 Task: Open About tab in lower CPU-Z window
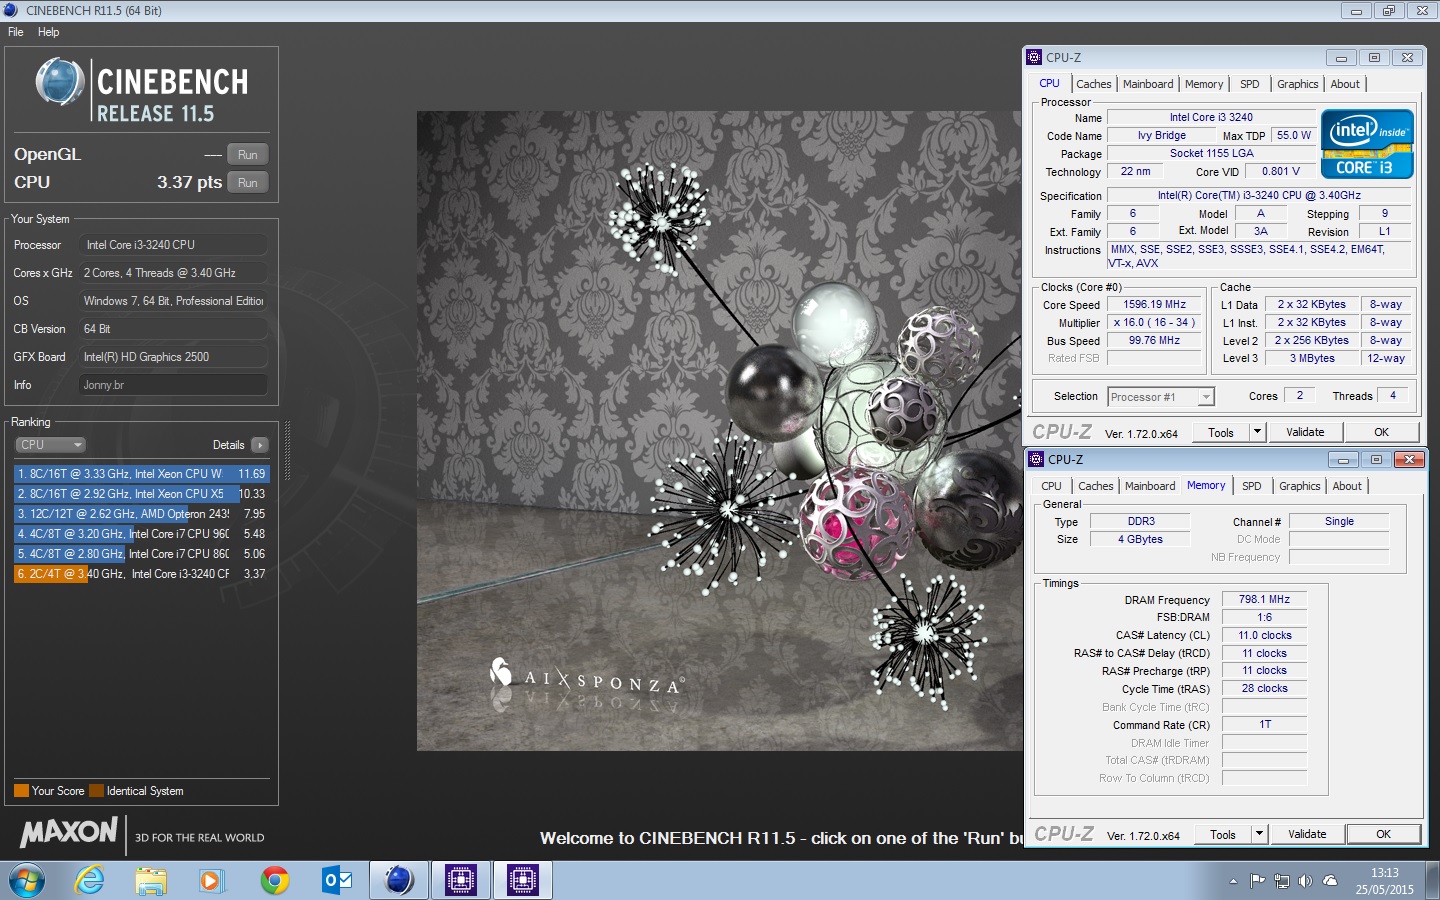(1347, 487)
